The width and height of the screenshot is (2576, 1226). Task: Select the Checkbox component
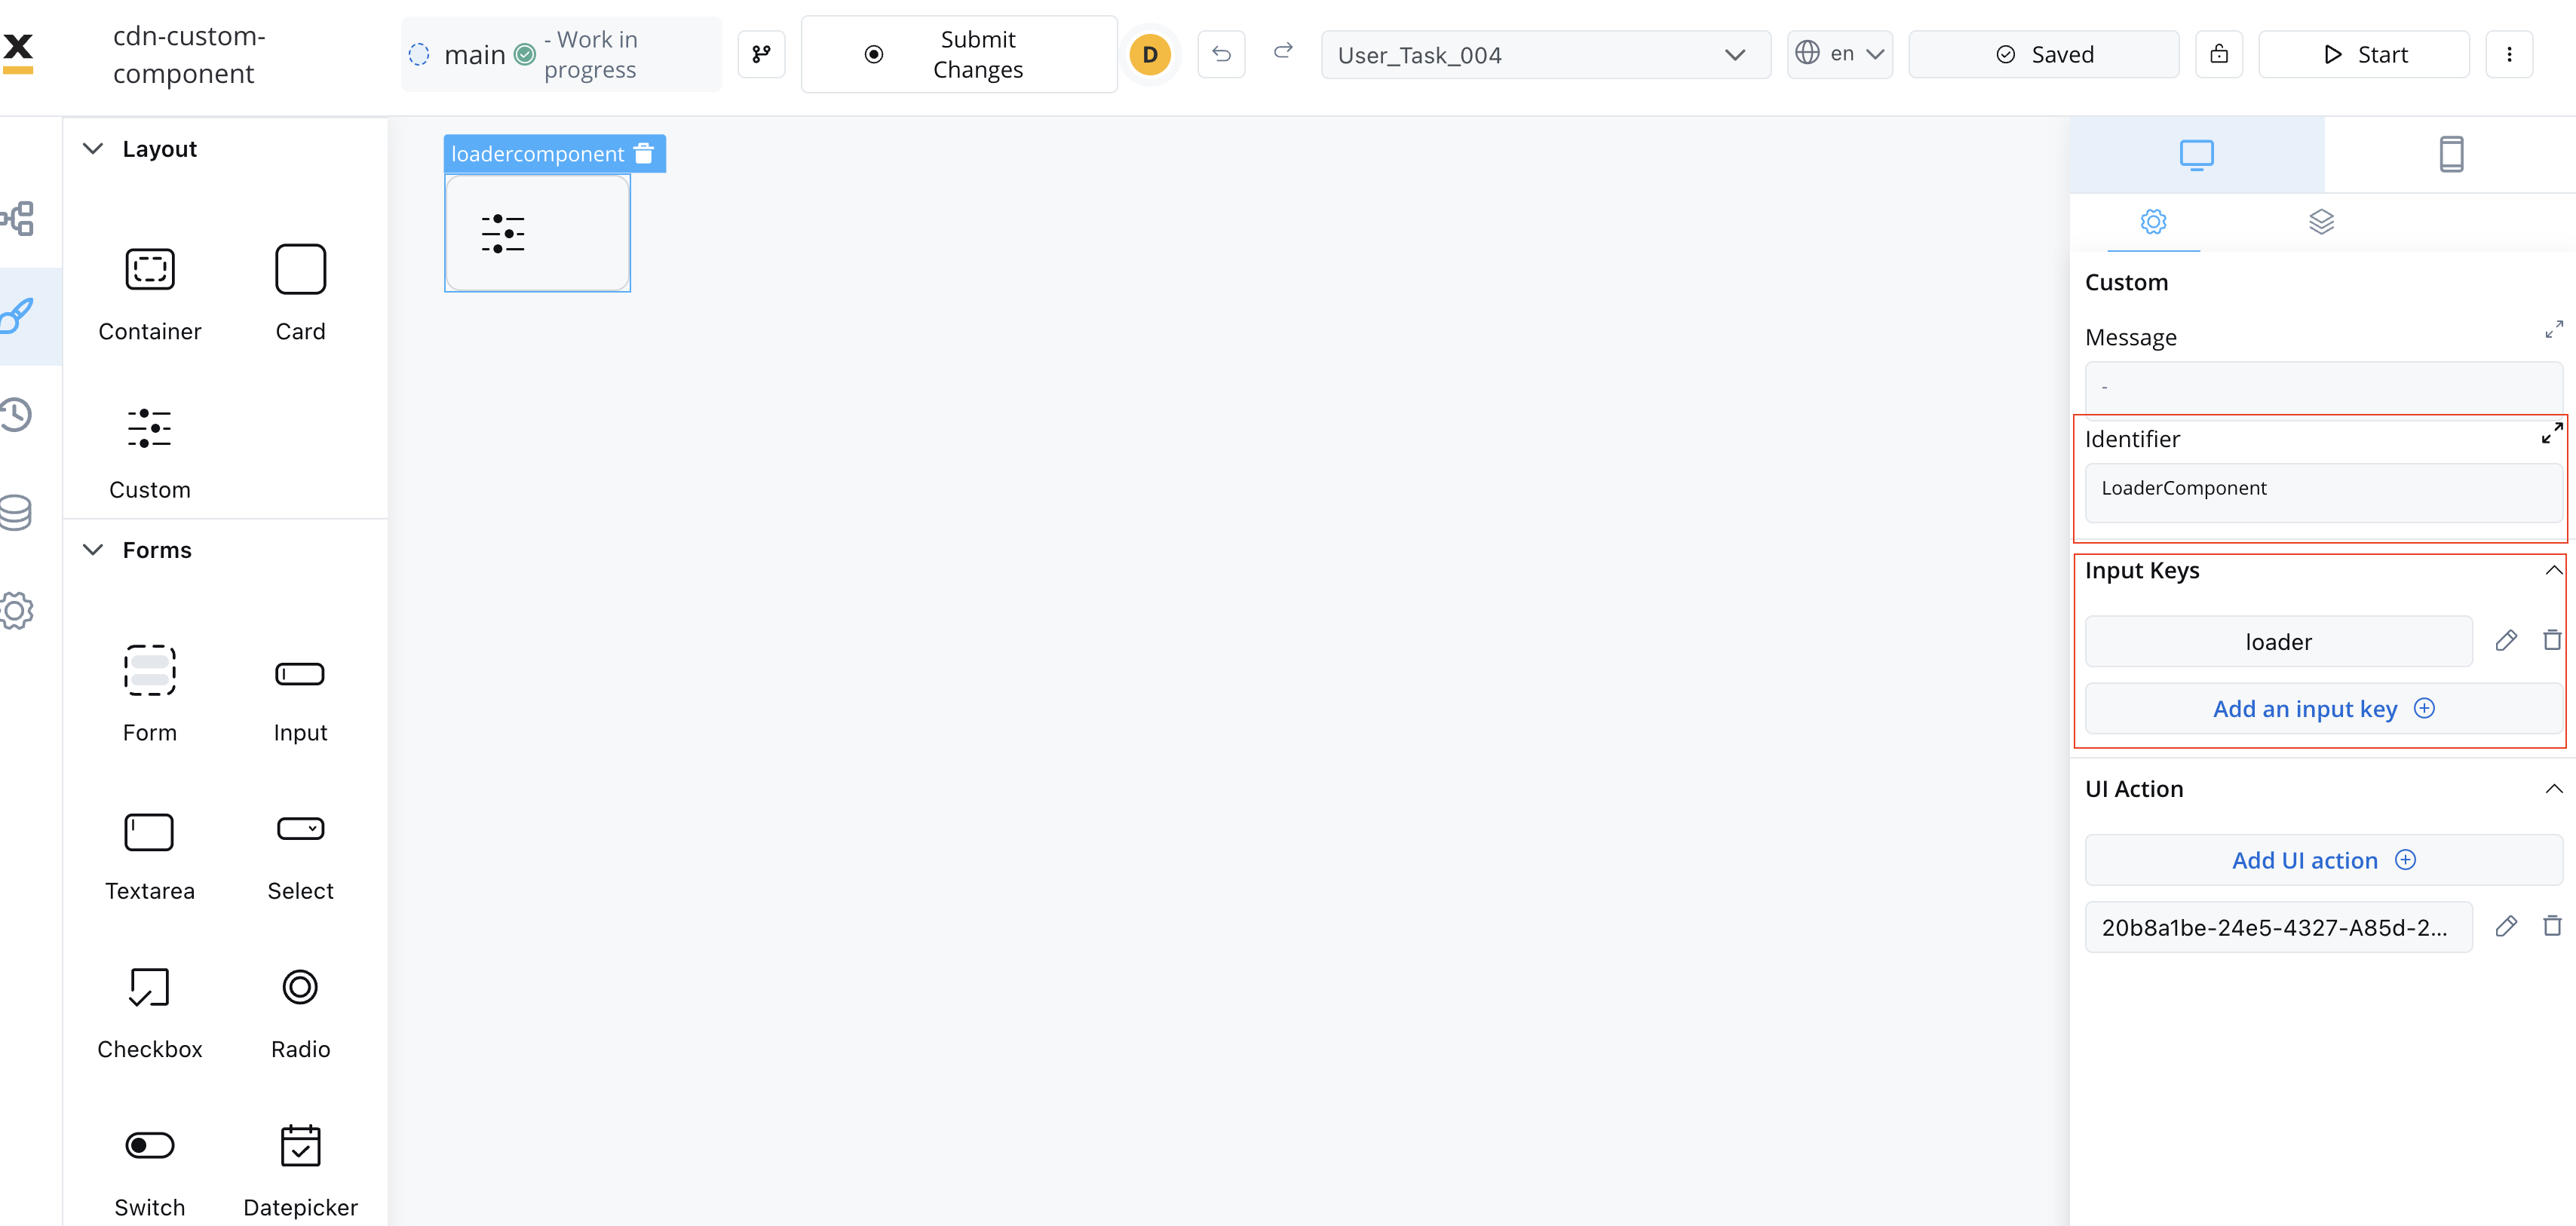point(150,1012)
